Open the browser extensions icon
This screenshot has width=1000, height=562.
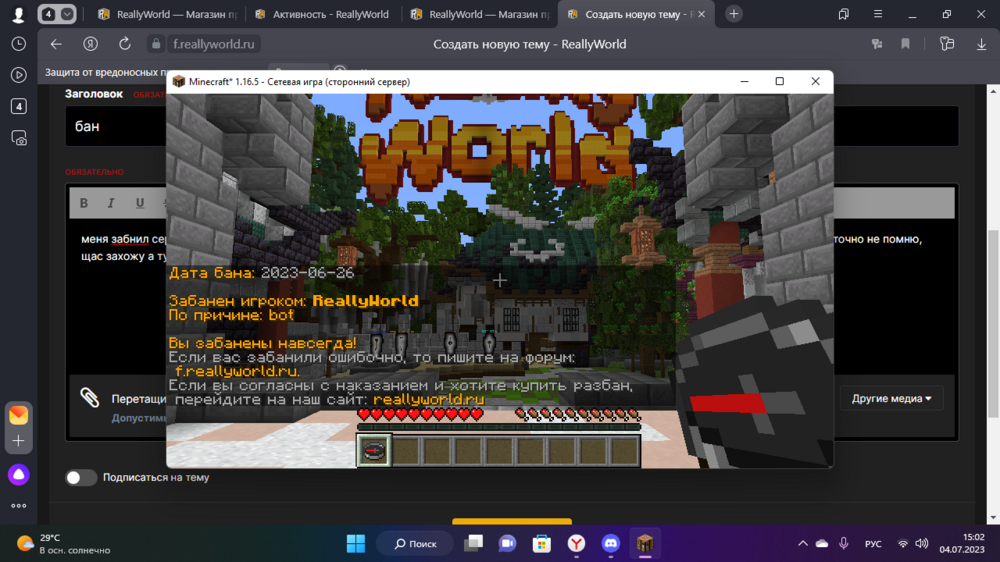pos(947,44)
